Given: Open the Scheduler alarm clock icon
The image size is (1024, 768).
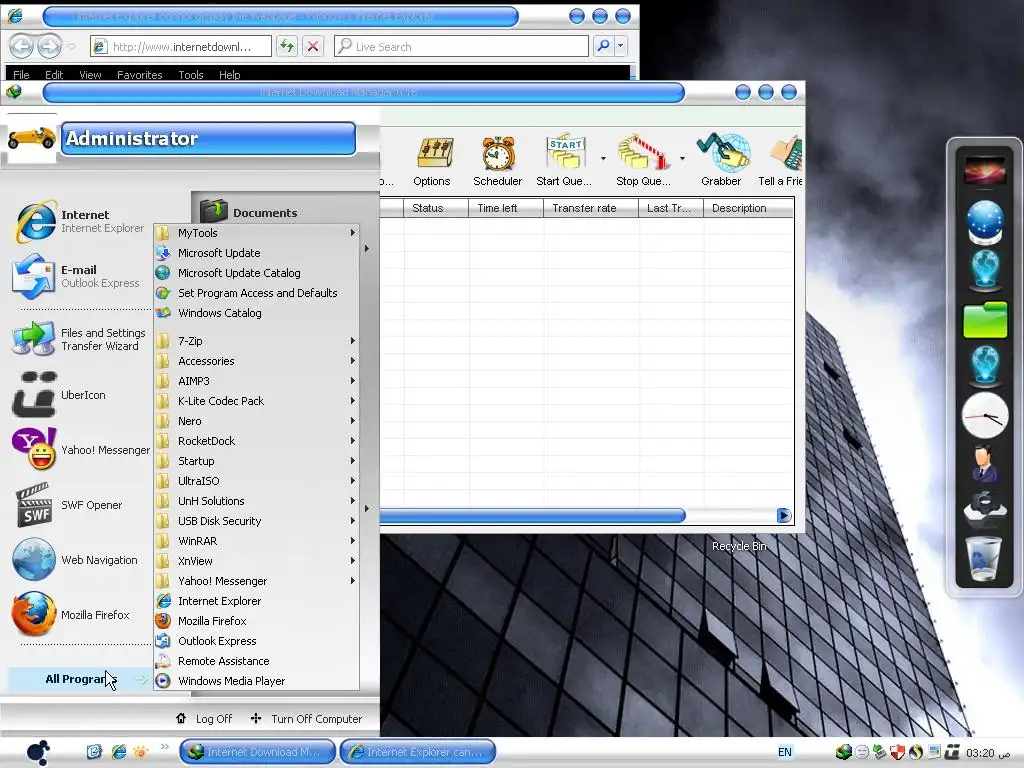Looking at the screenshot, I should pos(498,154).
